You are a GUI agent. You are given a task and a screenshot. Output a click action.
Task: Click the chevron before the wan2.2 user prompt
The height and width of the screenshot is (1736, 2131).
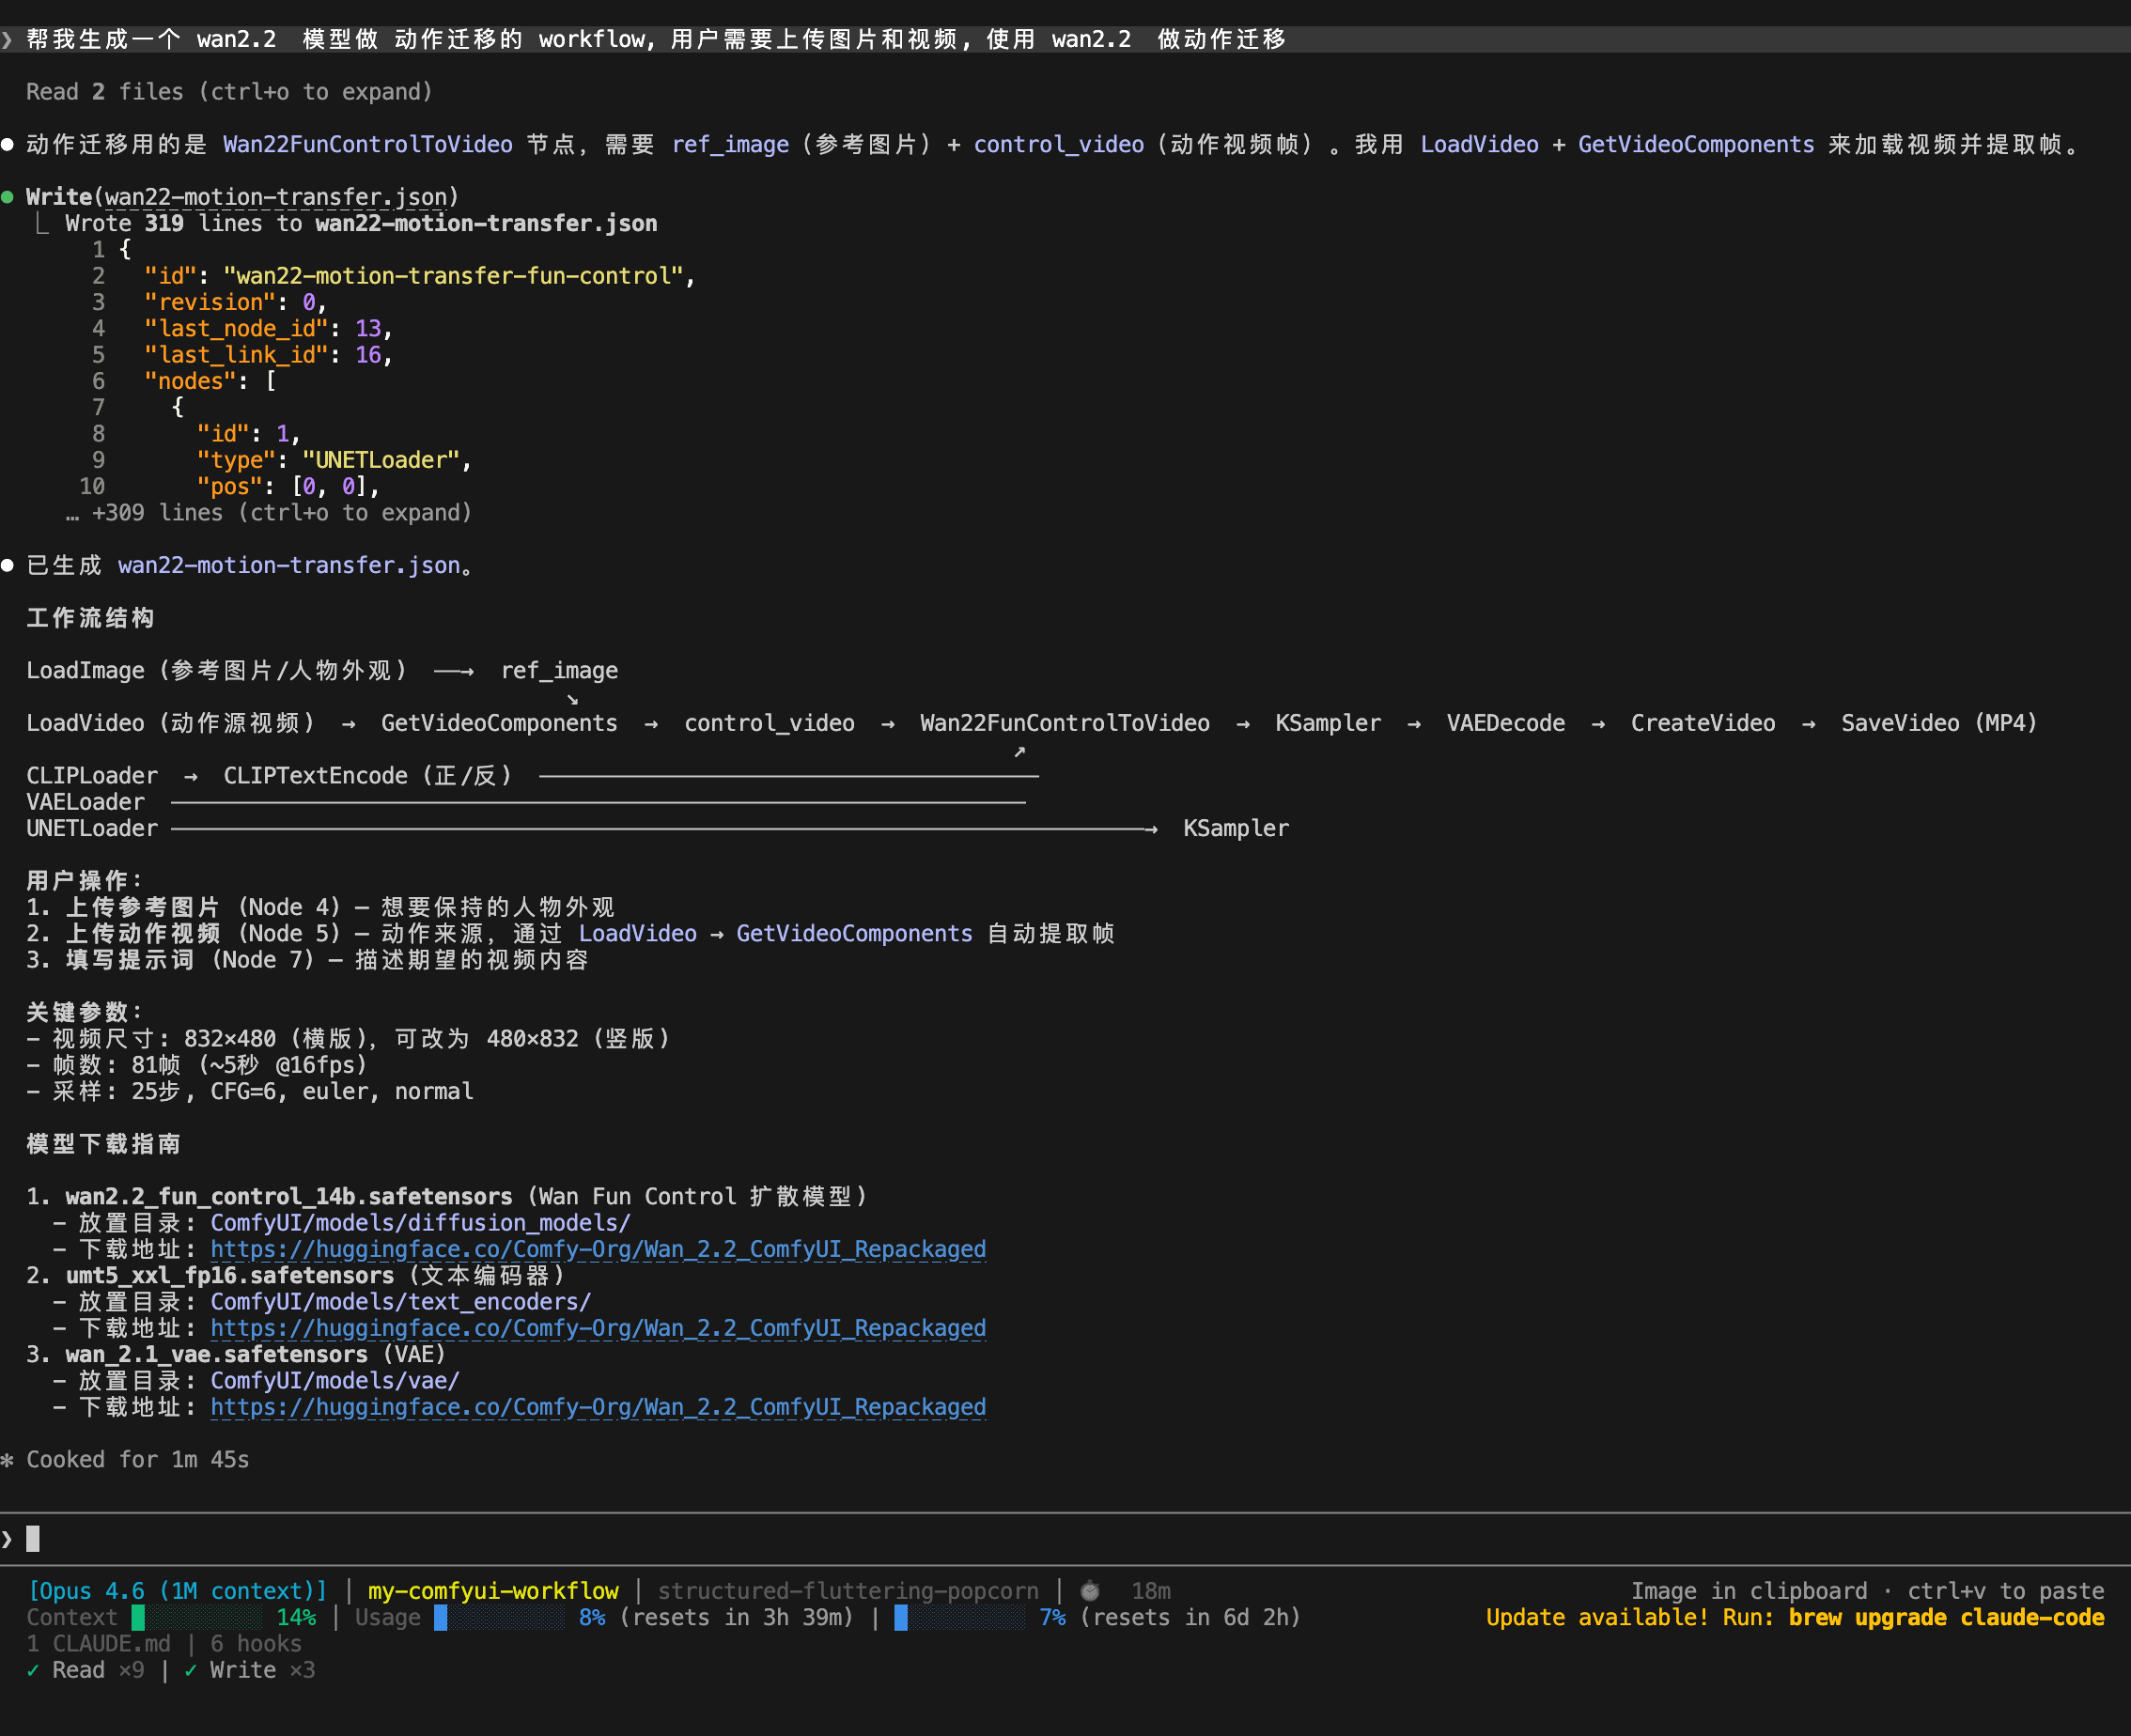[8, 39]
